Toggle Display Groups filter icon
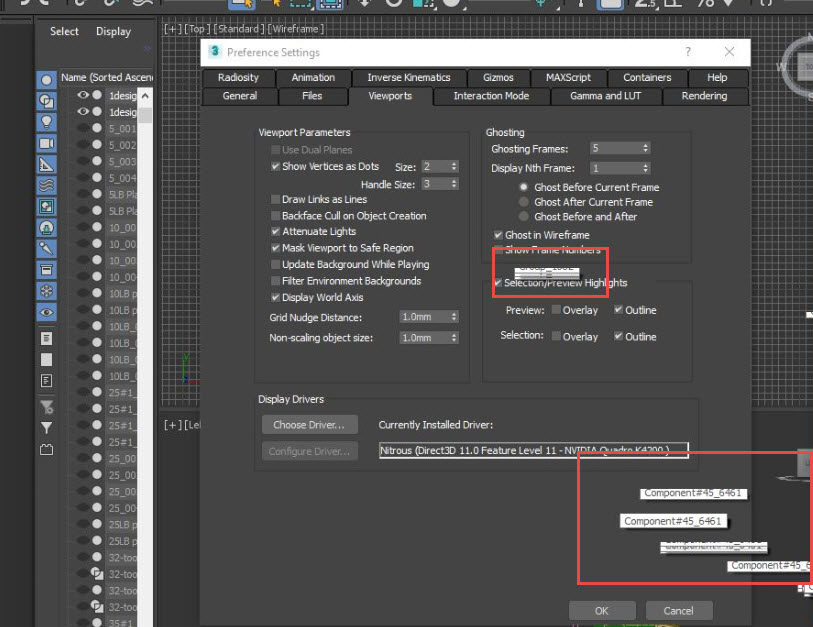This screenshot has height=627, width=813. coord(46,206)
